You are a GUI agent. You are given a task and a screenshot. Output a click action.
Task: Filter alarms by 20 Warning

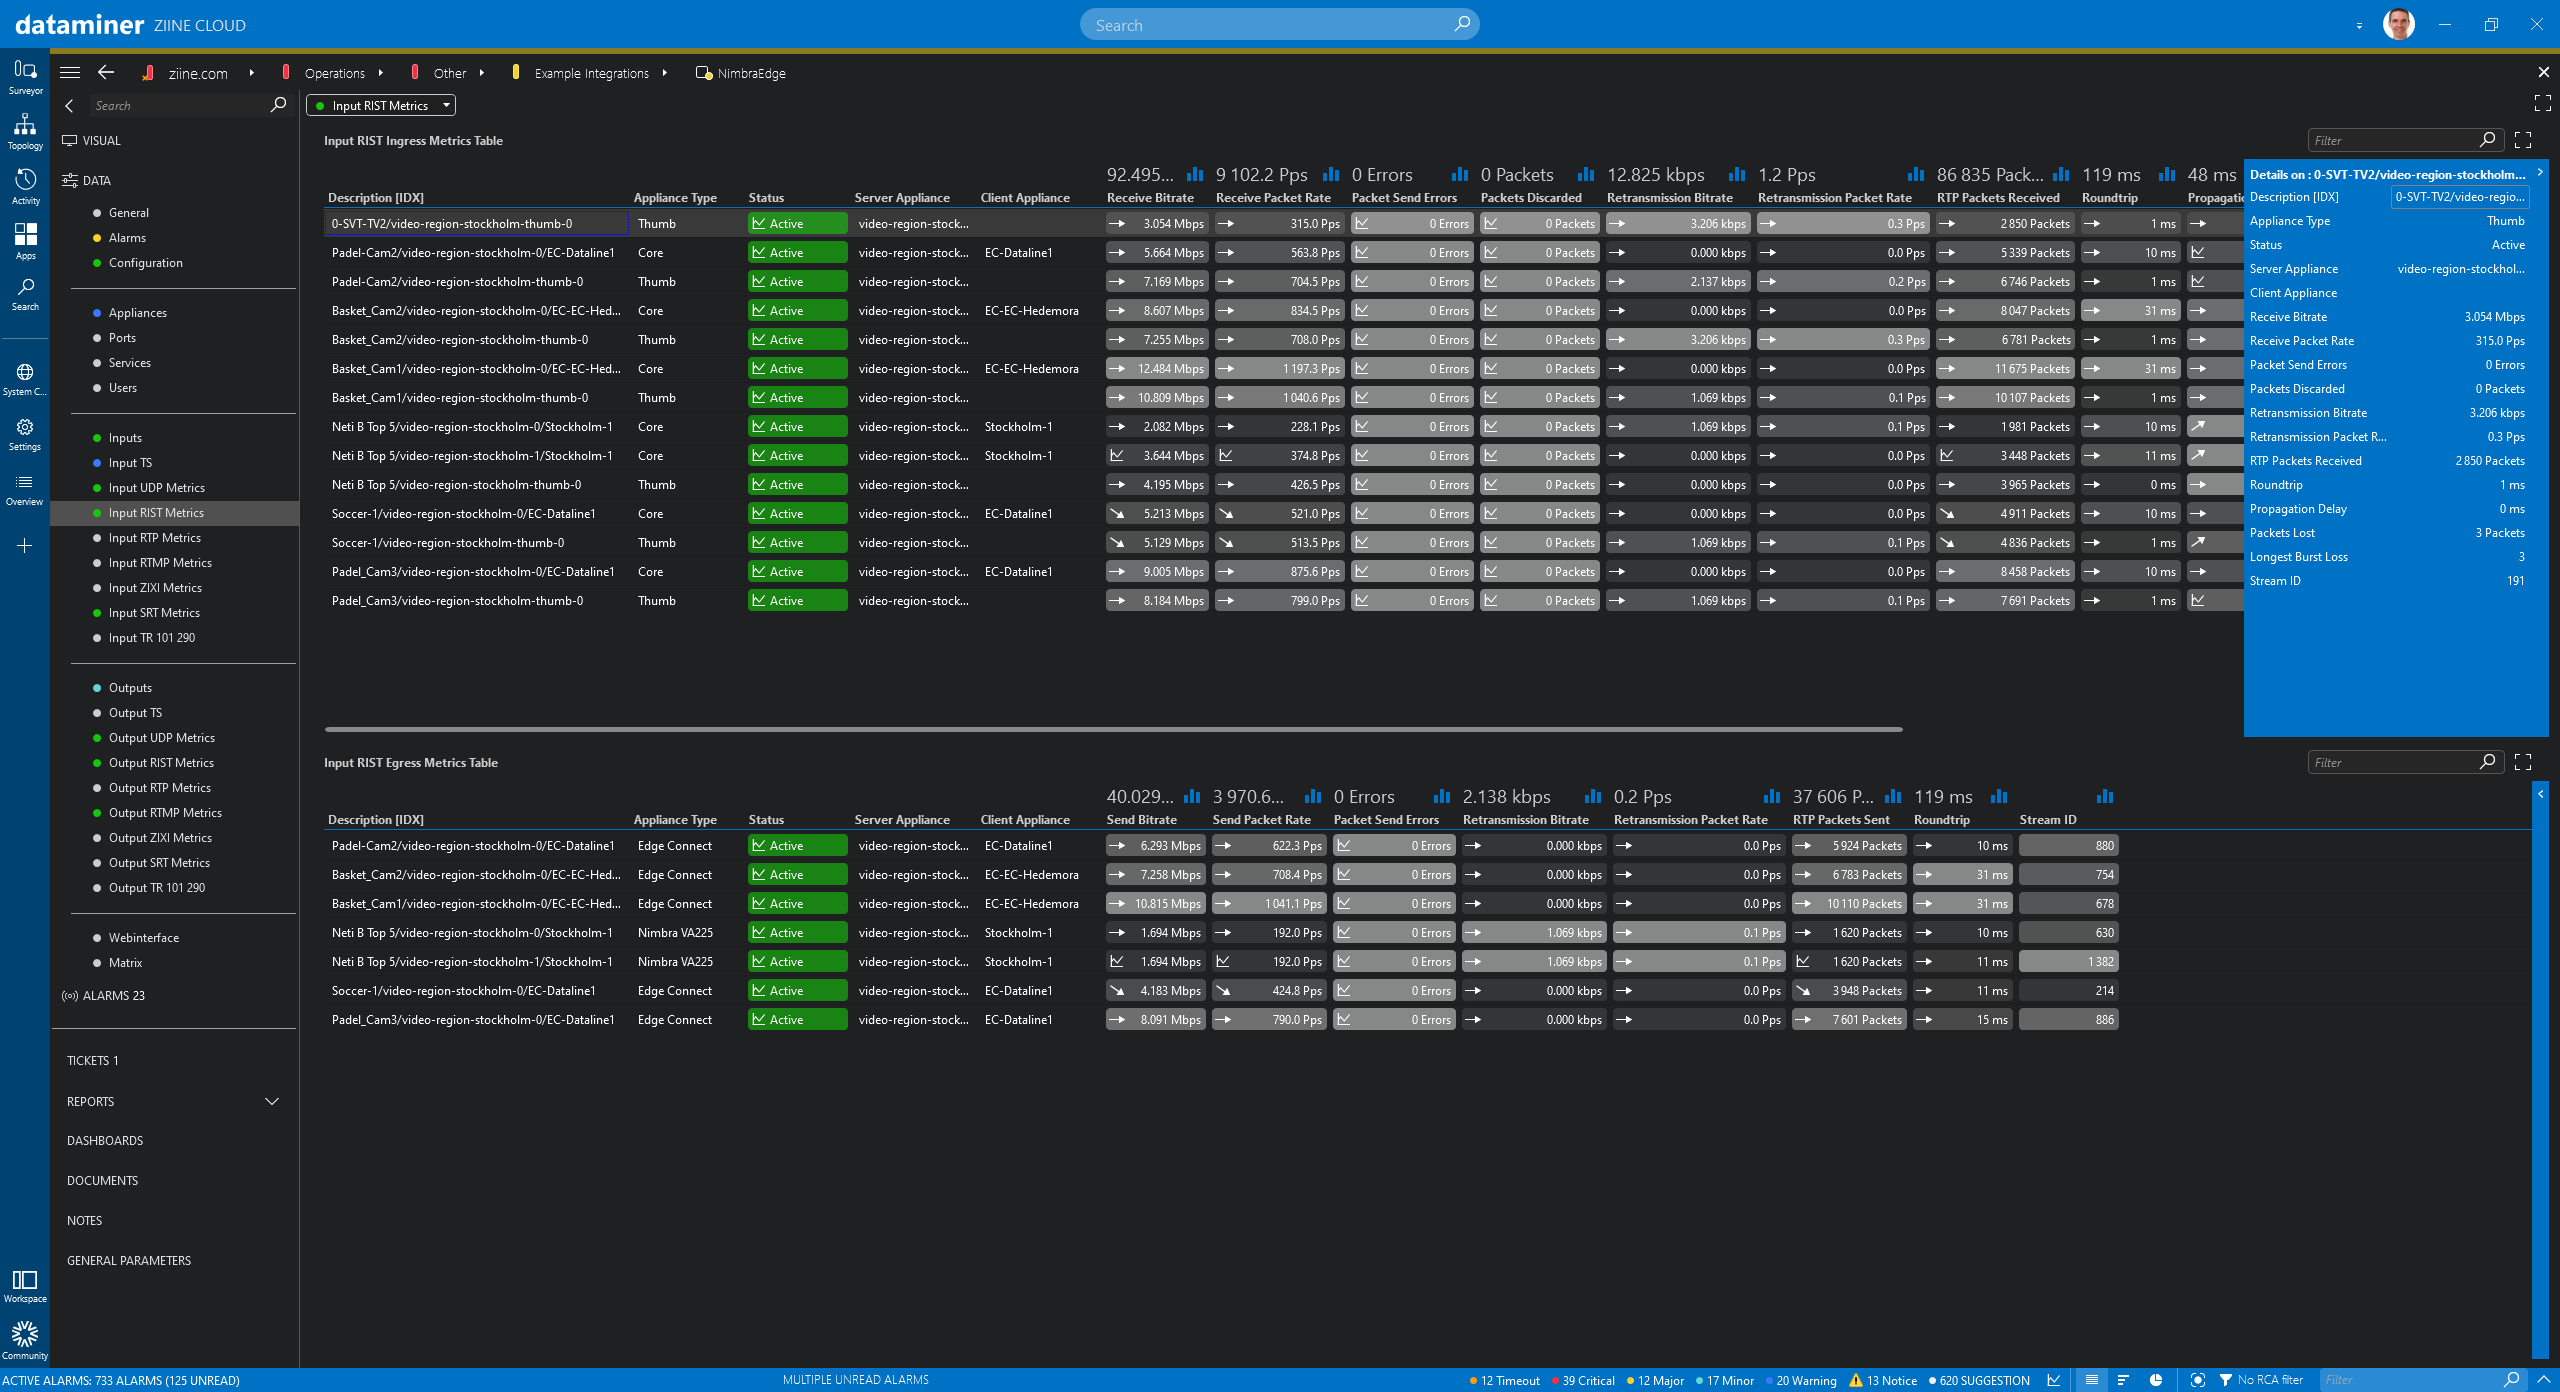(1801, 1381)
